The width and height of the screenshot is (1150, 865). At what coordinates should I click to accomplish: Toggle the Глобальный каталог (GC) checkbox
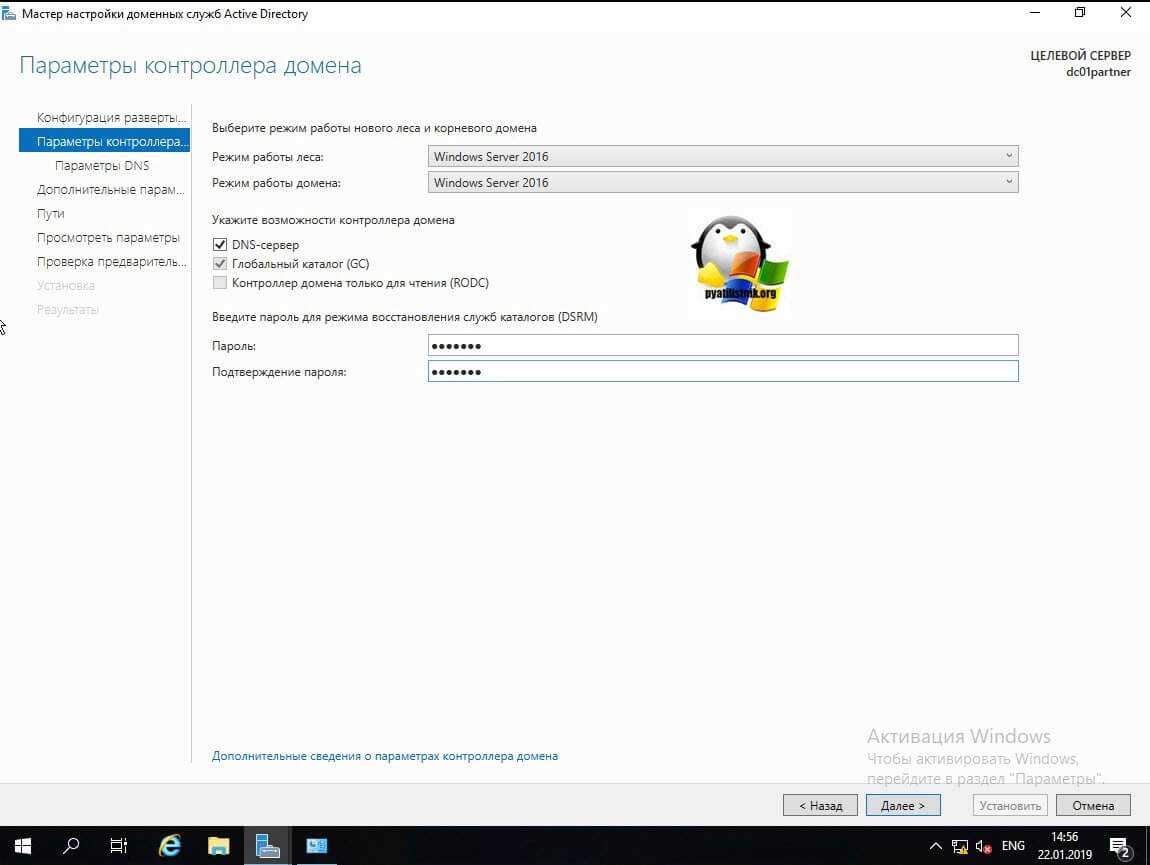point(220,264)
